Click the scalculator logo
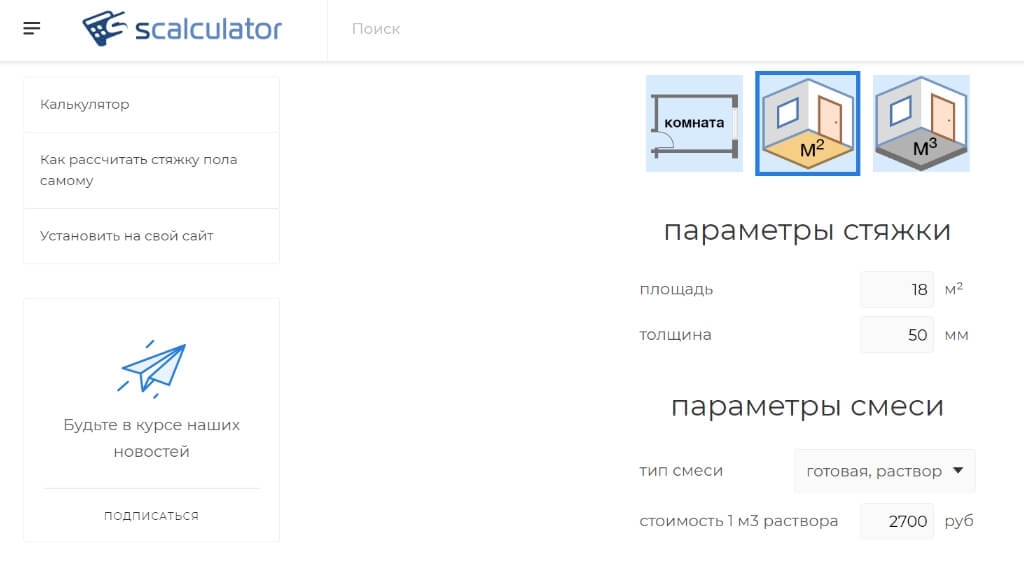The width and height of the screenshot is (1024, 576). (x=182, y=29)
